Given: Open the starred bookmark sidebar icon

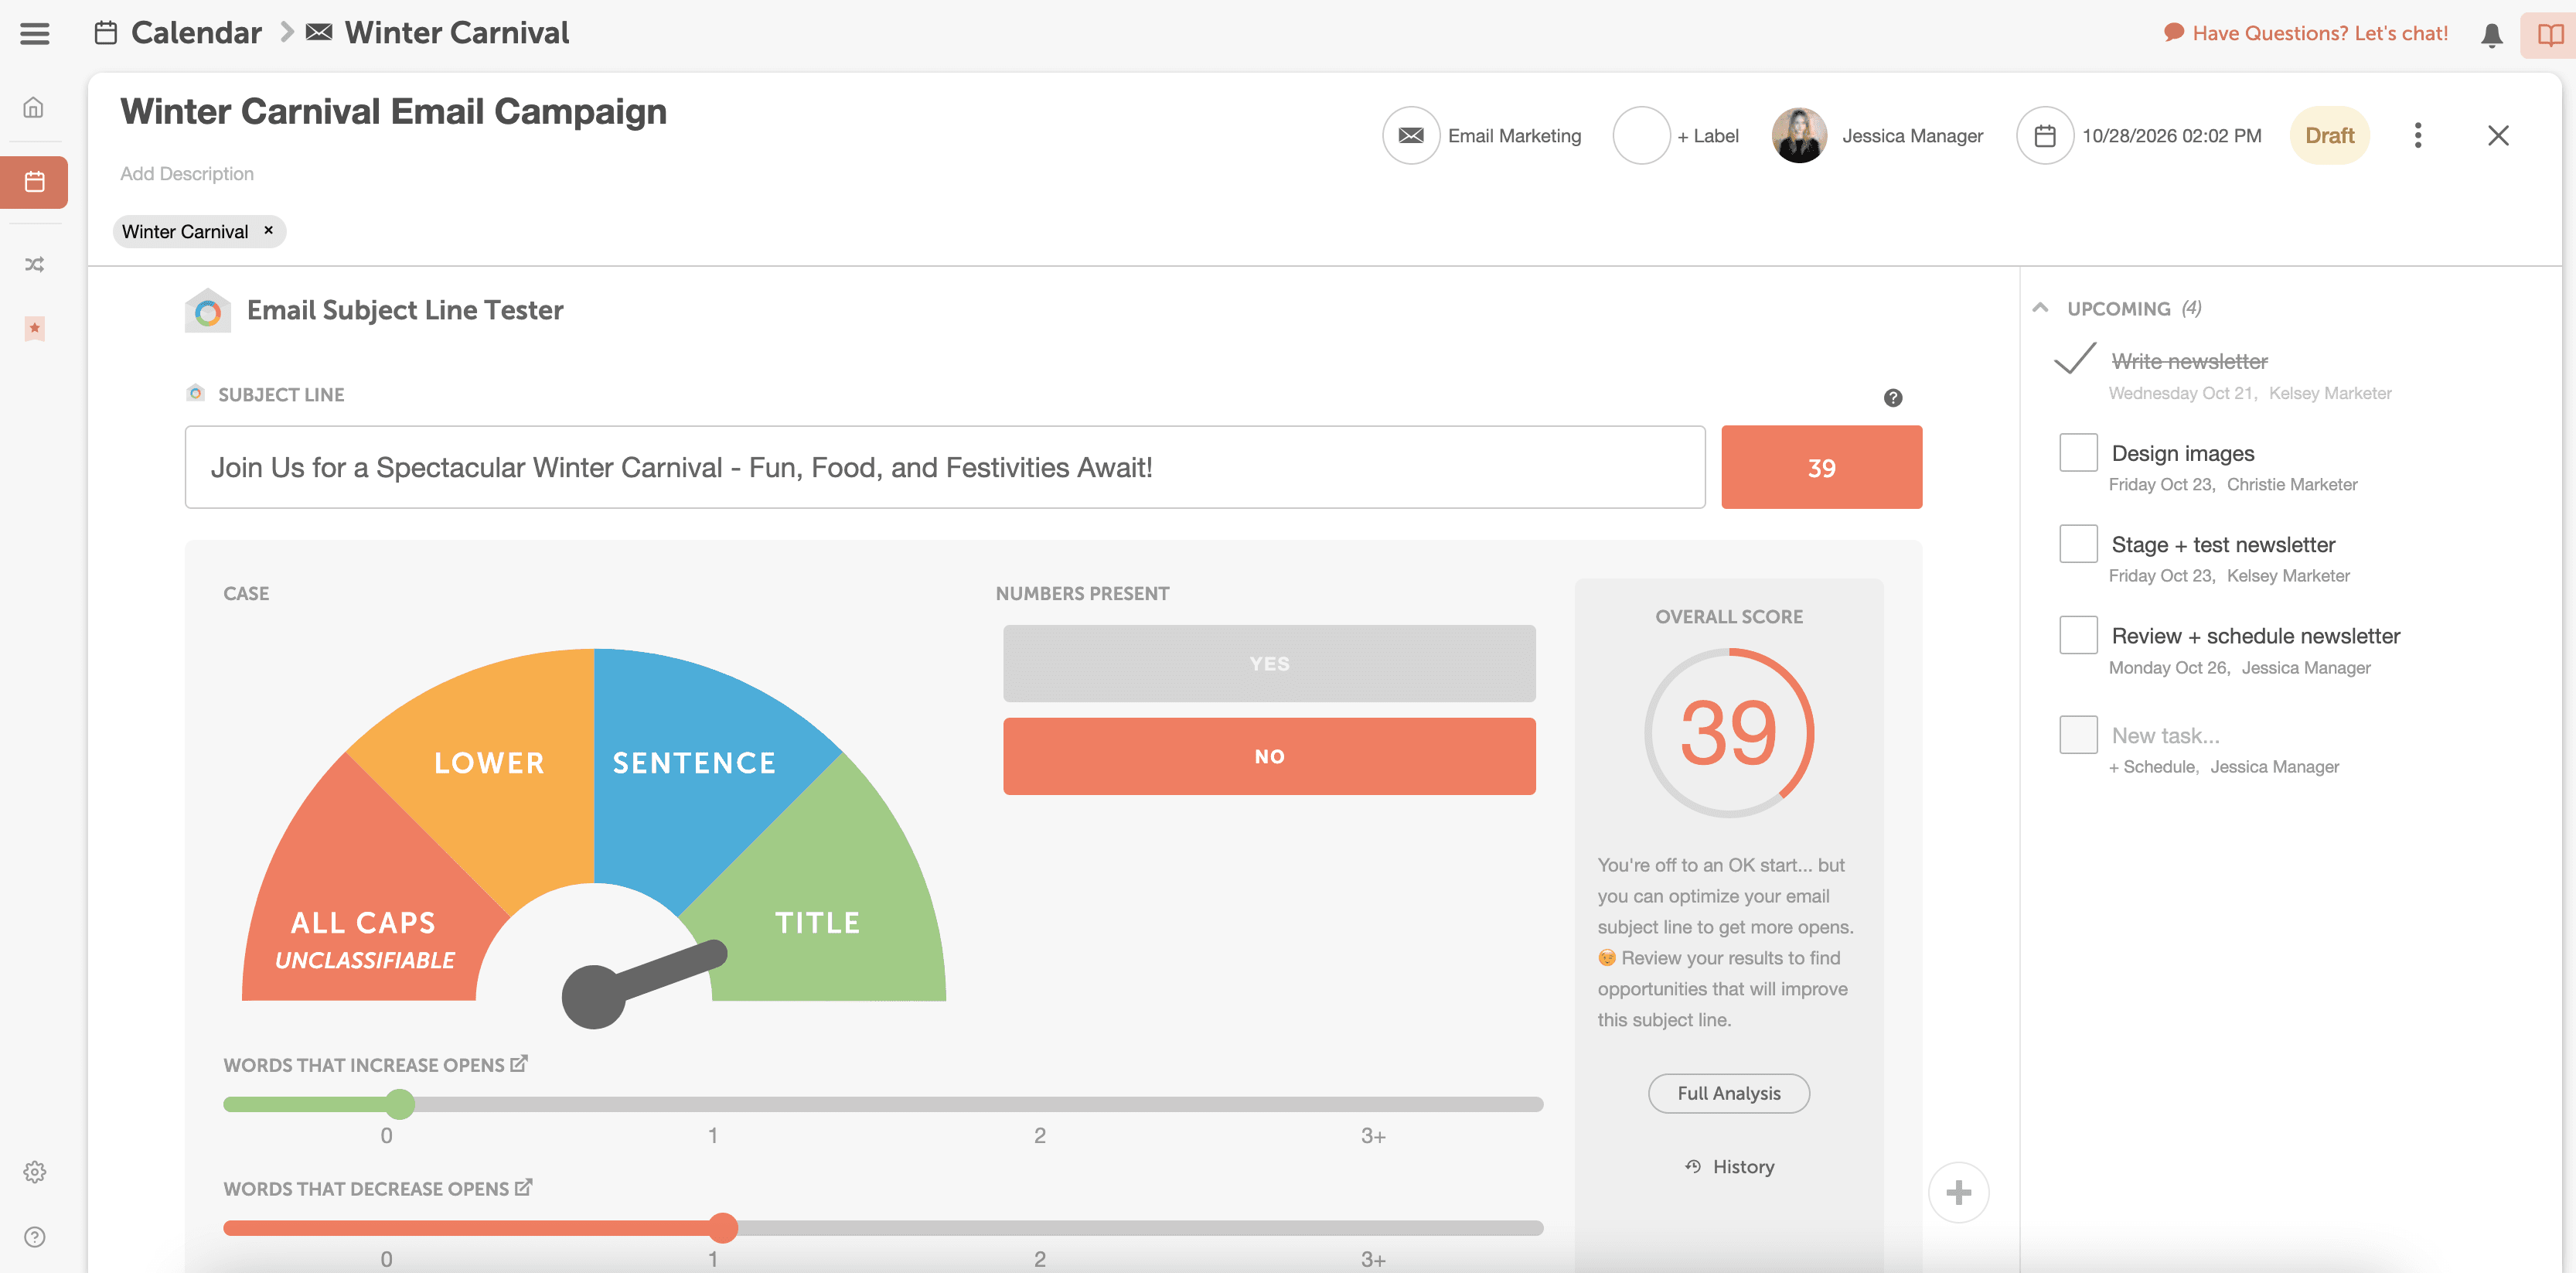Looking at the screenshot, I should [34, 328].
